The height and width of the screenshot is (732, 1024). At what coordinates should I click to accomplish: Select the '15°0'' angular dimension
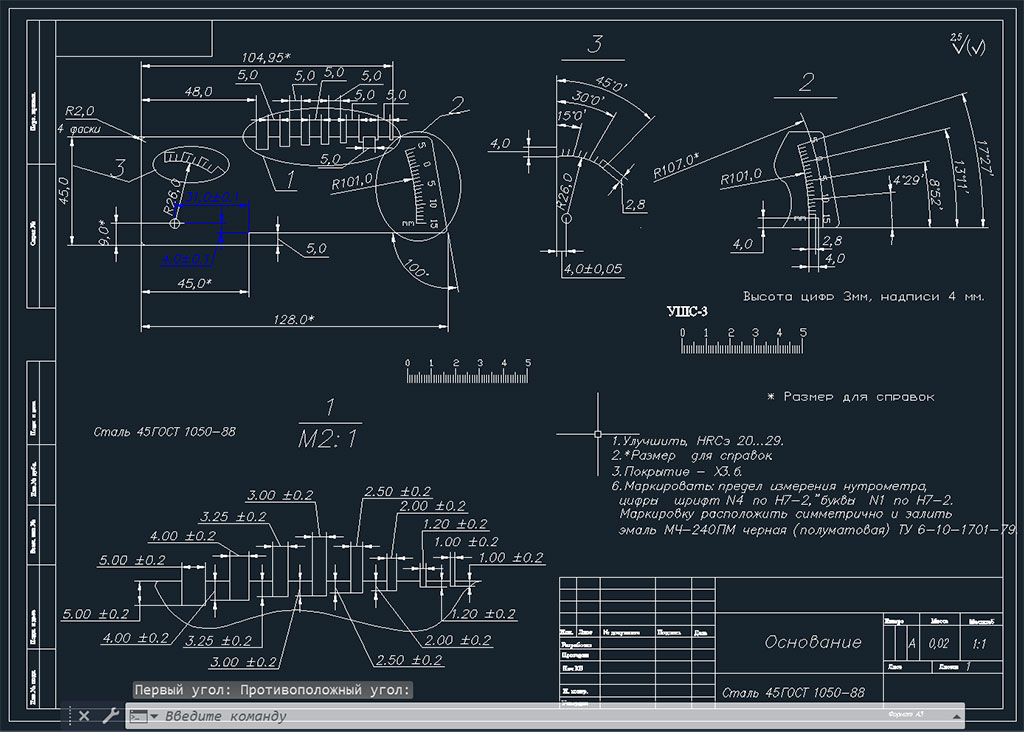coord(571,116)
